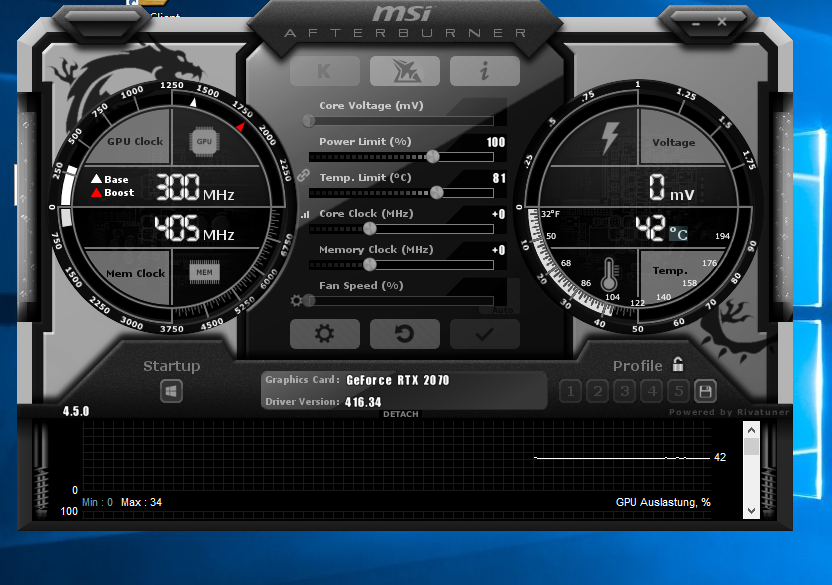The width and height of the screenshot is (832, 585).
Task: Click graph scrollbar up arrow
Action: (x=751, y=430)
